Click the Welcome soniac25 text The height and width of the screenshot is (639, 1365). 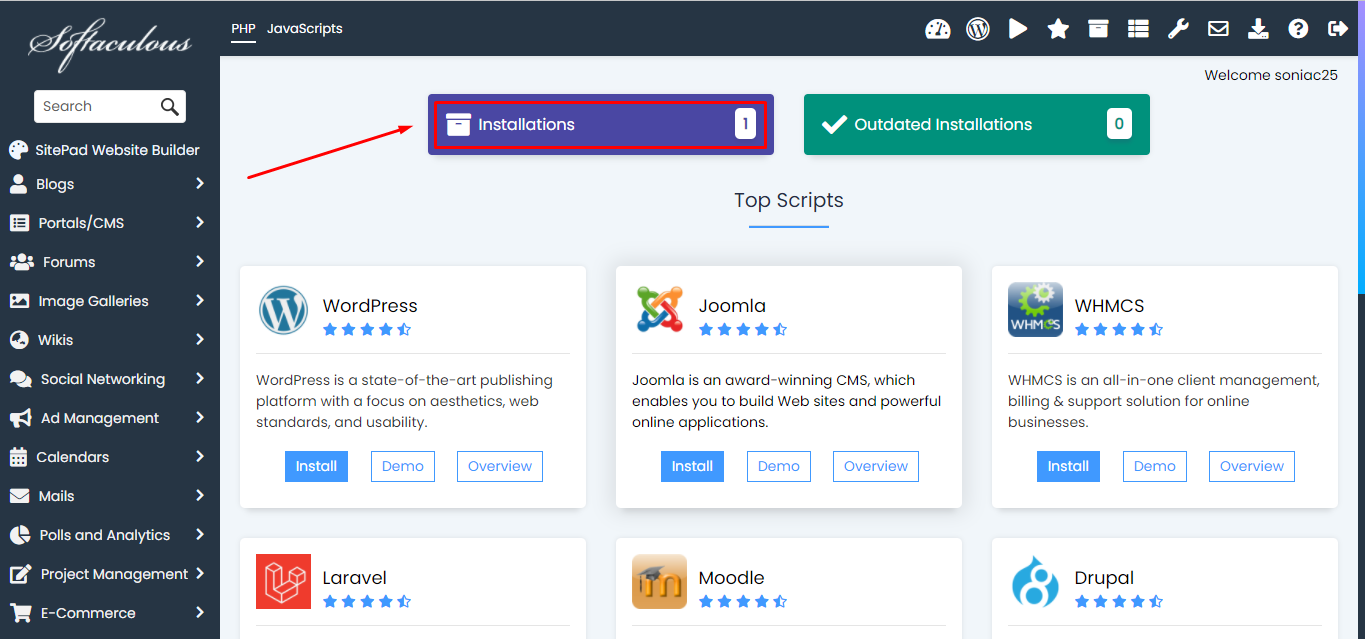1271,75
